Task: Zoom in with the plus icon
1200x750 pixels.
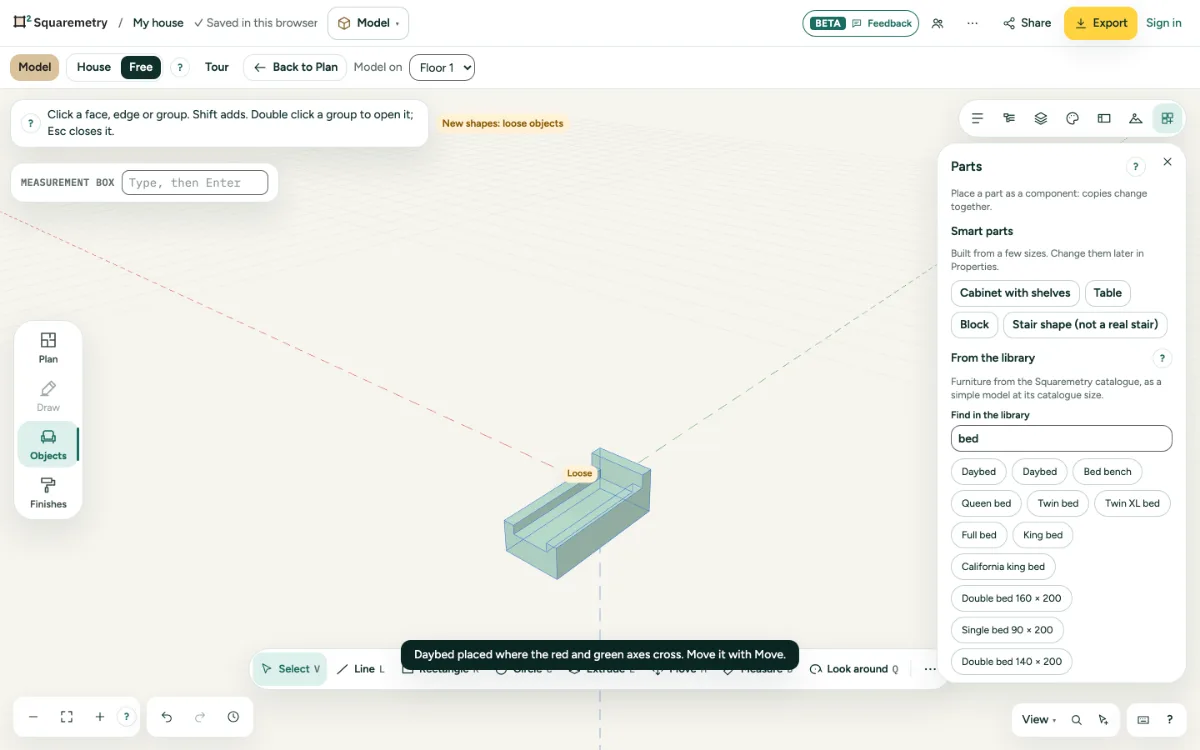Action: [100, 717]
